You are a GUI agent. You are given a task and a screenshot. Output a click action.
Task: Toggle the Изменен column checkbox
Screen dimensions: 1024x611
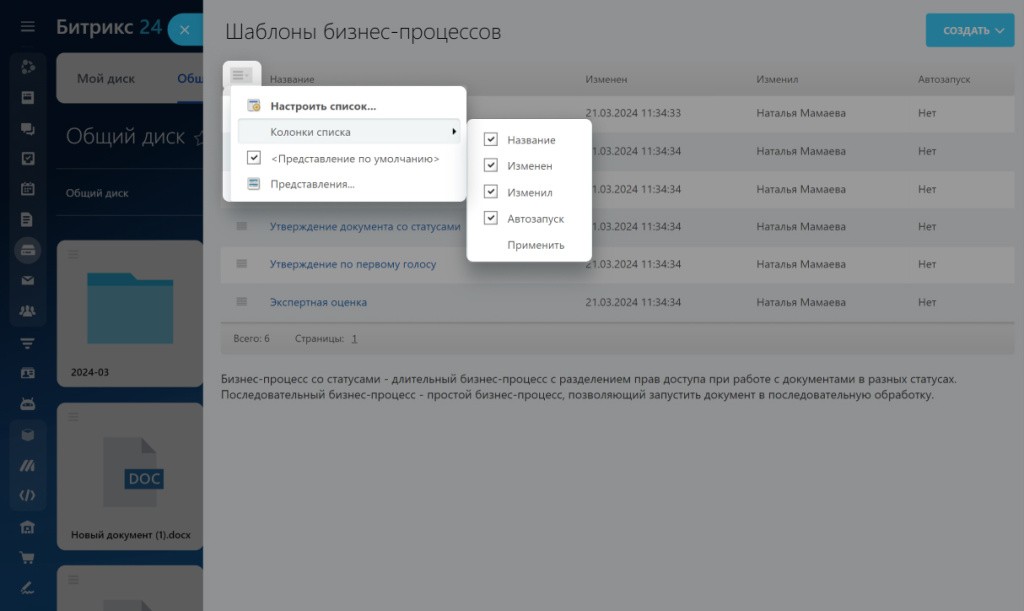point(490,165)
